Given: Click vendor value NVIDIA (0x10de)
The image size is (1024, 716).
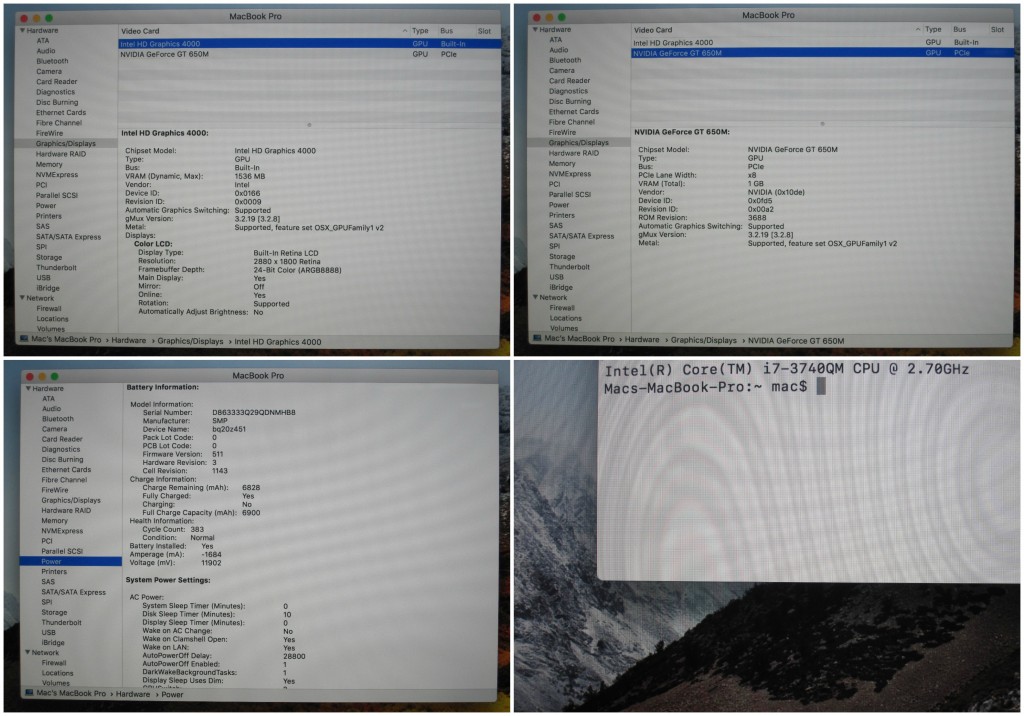Looking at the screenshot, I should point(776,192).
